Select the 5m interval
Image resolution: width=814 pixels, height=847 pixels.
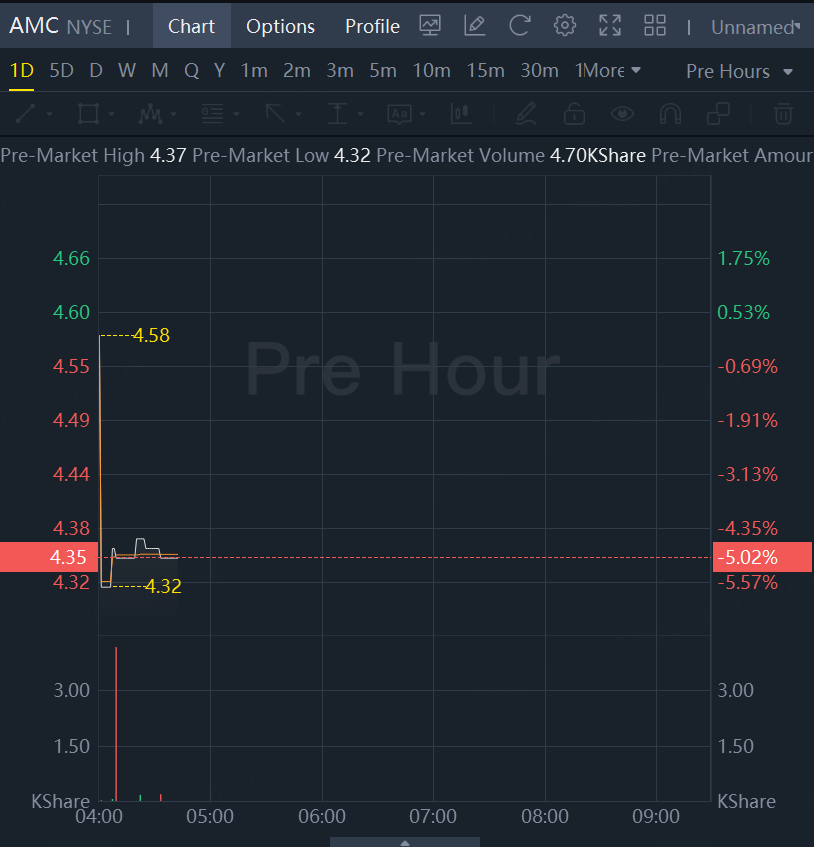tap(383, 71)
